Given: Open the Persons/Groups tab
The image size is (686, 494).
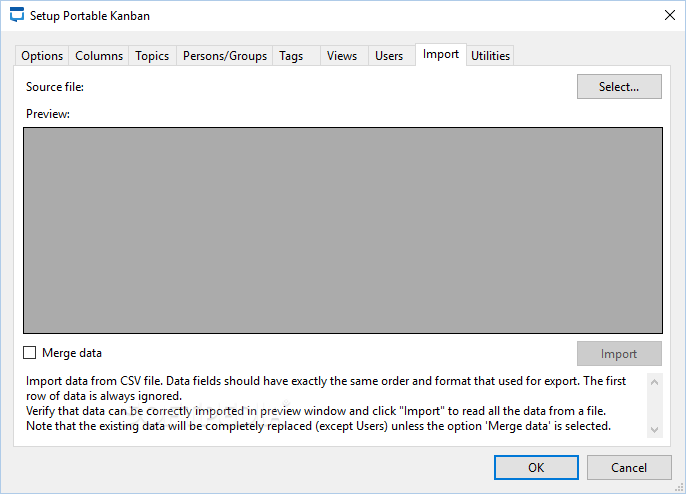Looking at the screenshot, I should [x=224, y=56].
